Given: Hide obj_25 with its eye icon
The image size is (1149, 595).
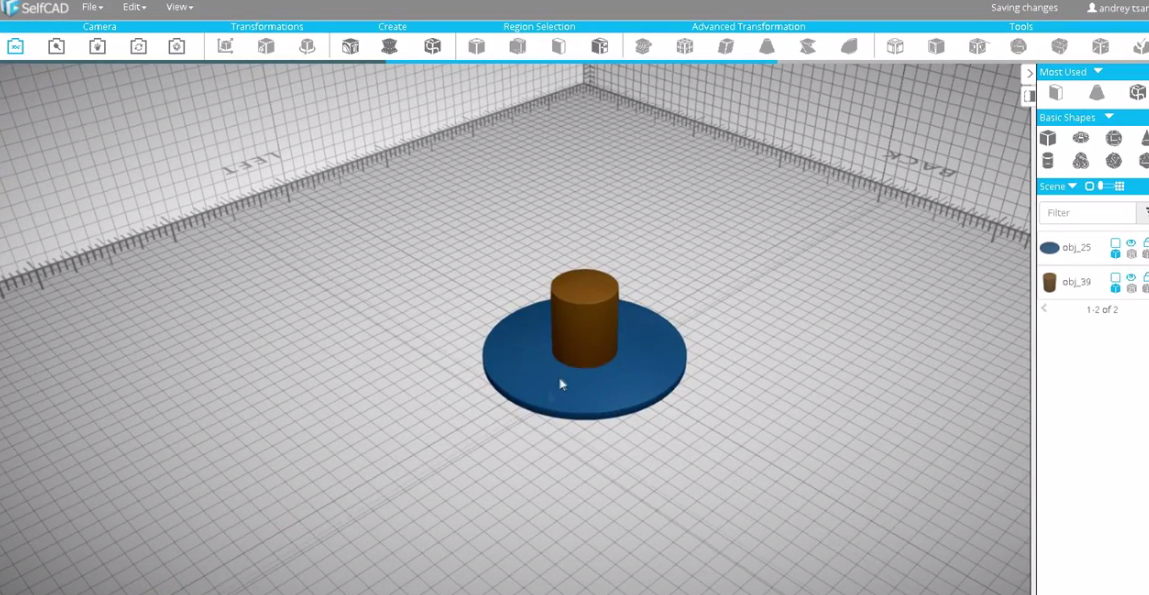Looking at the screenshot, I should point(1131,243).
